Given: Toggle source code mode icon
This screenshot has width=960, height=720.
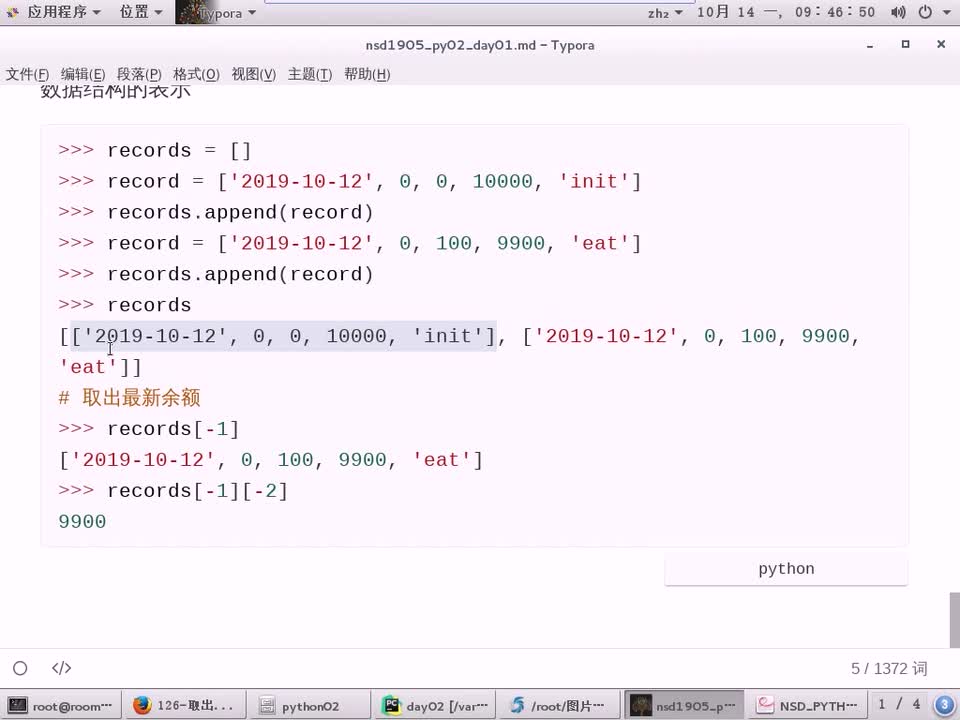Looking at the screenshot, I should coord(61,668).
